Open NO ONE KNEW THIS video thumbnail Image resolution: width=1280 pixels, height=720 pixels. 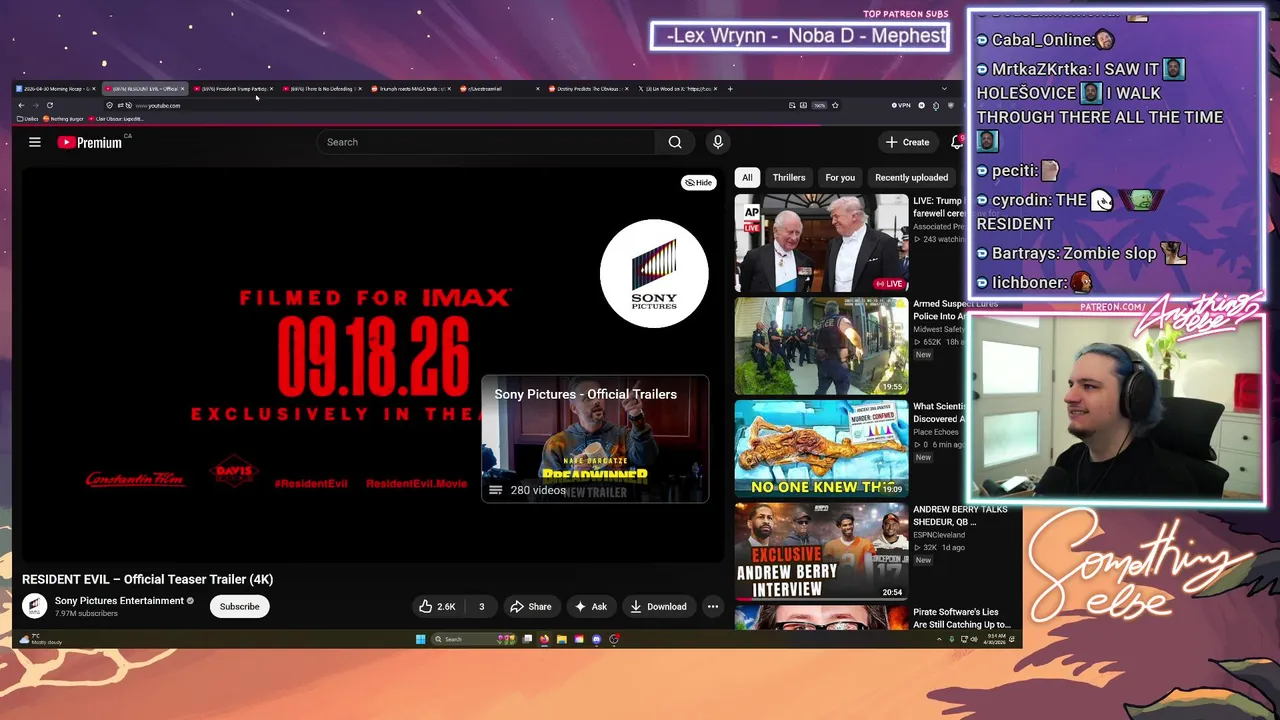click(x=822, y=449)
